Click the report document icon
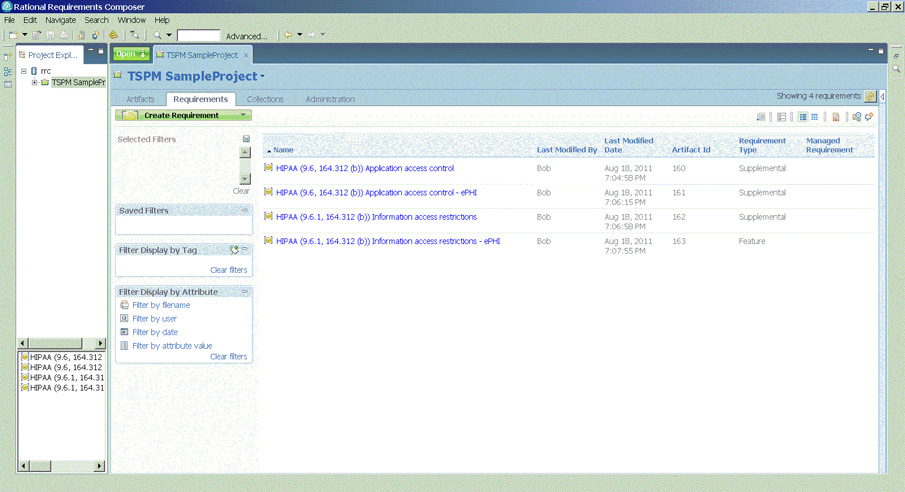905x492 pixels. pyautogui.click(x=835, y=117)
